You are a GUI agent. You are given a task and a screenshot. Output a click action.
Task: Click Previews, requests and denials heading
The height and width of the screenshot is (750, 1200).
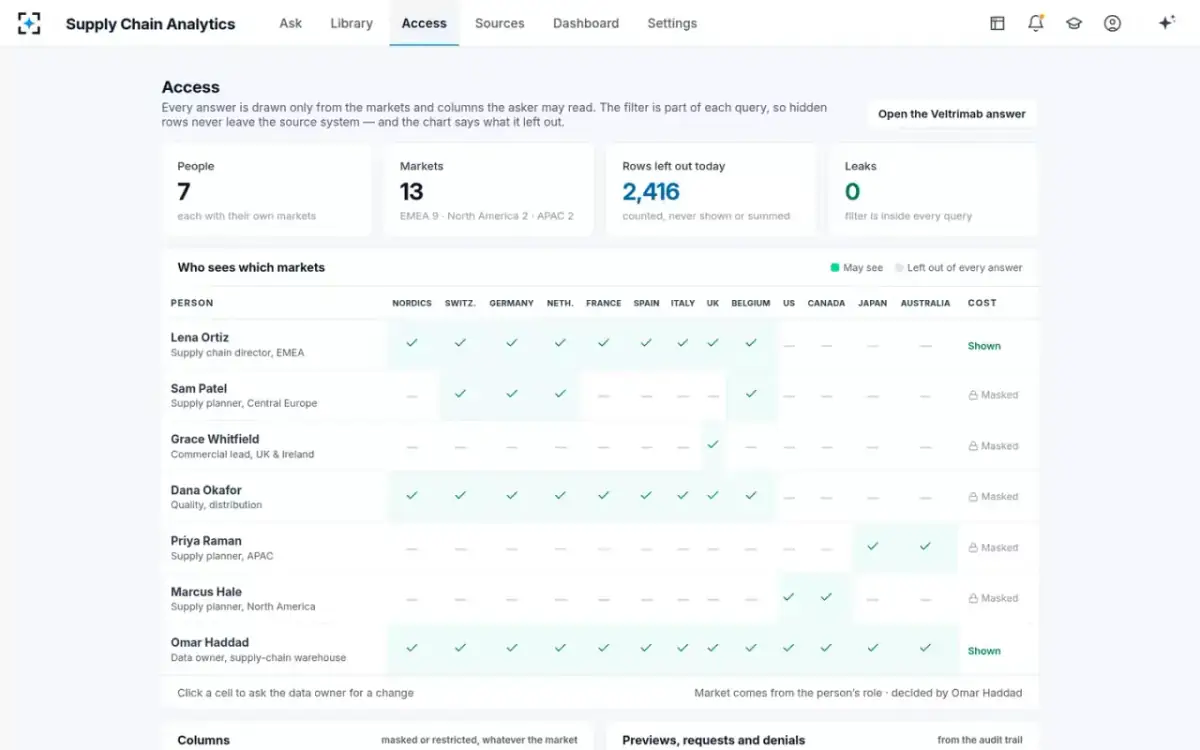714,740
